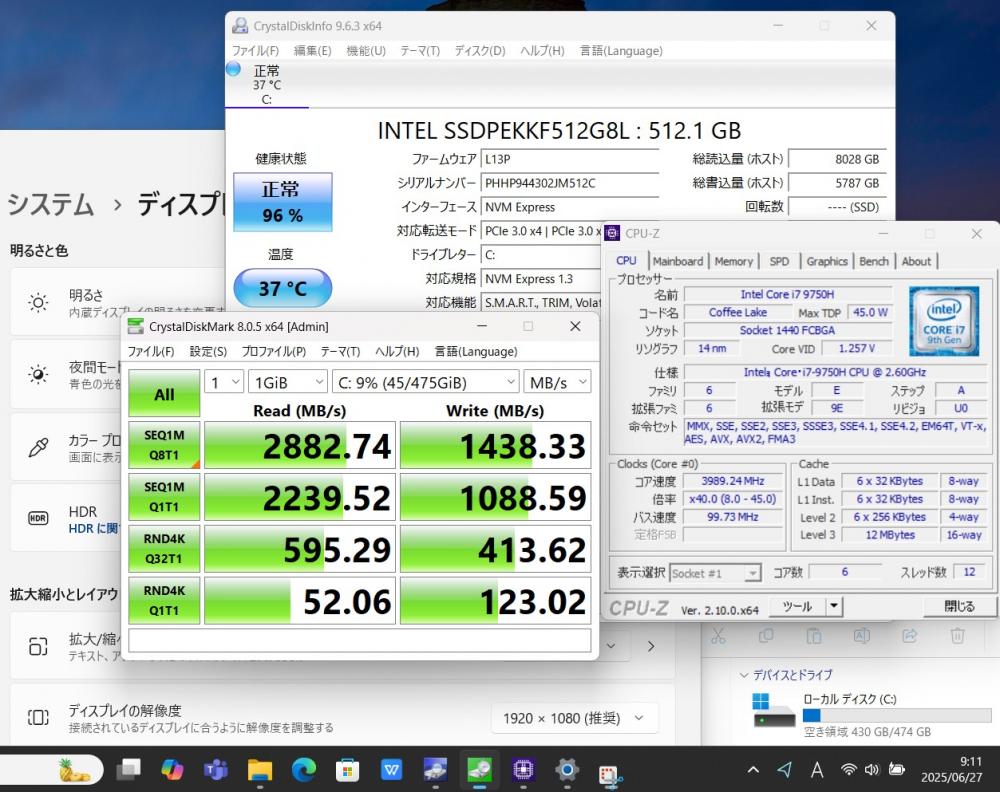Open Microsoft Store from the taskbar
Viewport: 1000px width, 792px height.
click(x=348, y=770)
